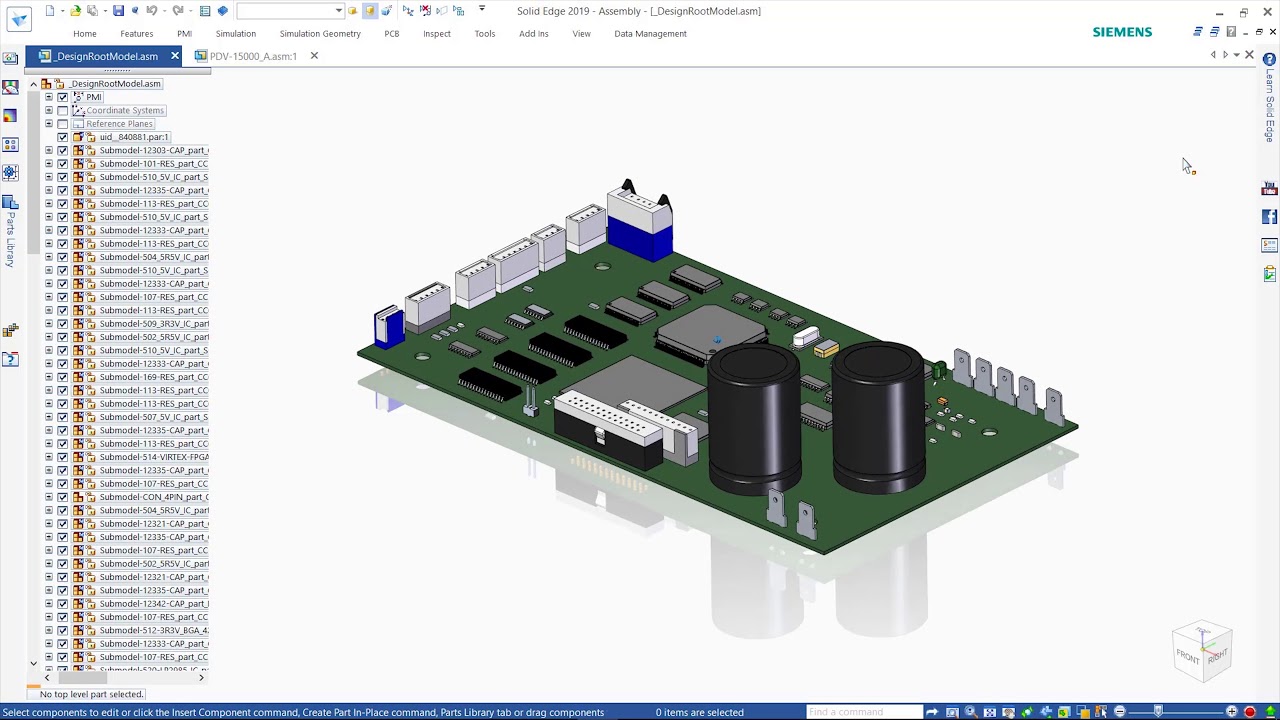Click the Save icon in quick access toolbar
Screen dimensions: 1280x720
tap(118, 11)
